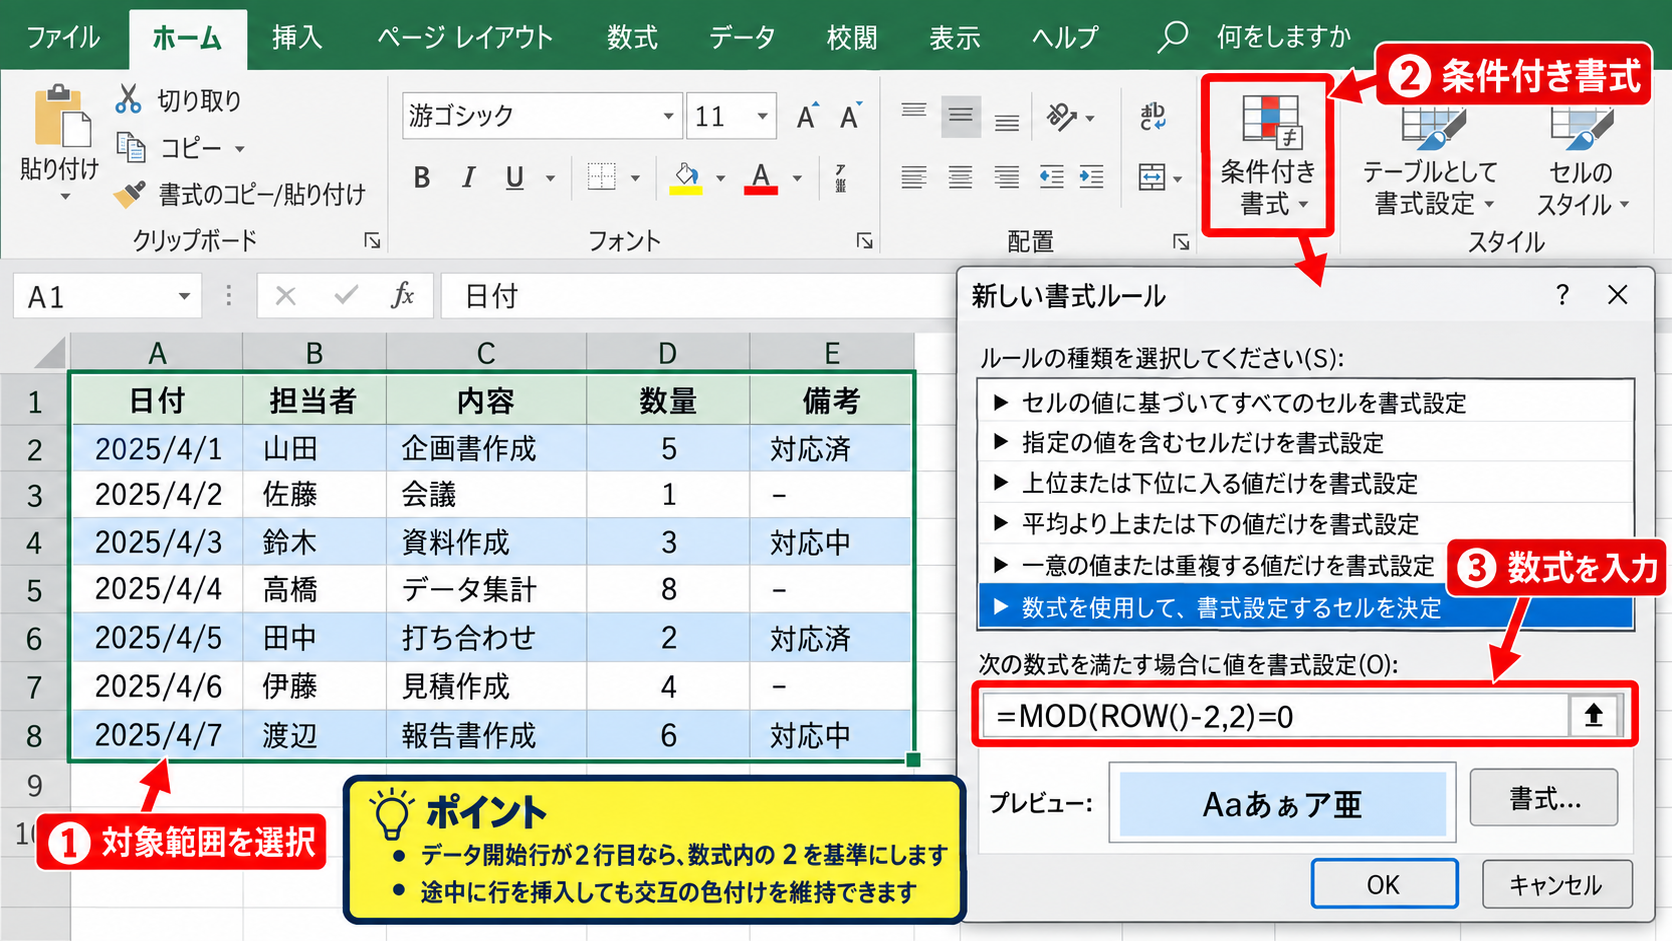This screenshot has width=1672, height=941.
Task: Select middle vertical alignment
Action: click(x=960, y=116)
